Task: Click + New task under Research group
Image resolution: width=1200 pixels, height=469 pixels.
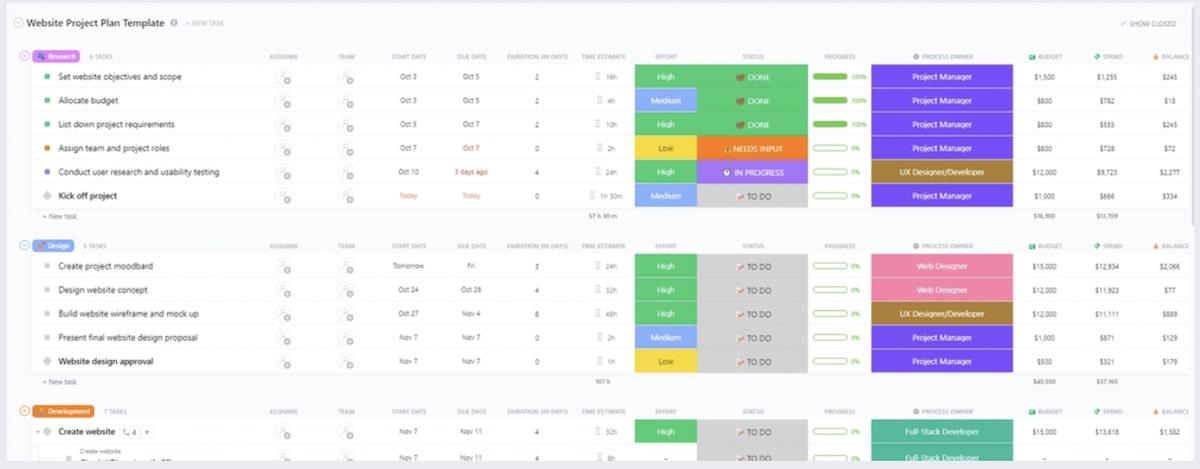Action: tap(60, 215)
